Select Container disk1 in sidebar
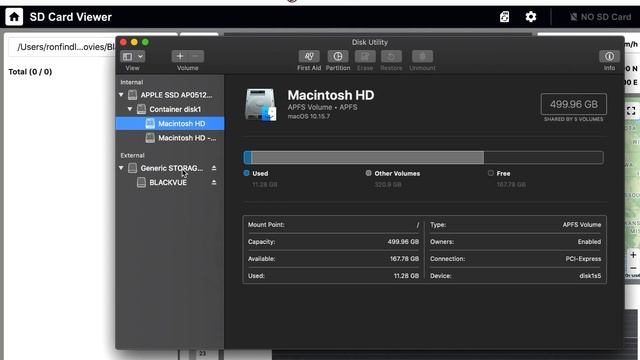Screen dimensions: 640x360 tap(170, 109)
